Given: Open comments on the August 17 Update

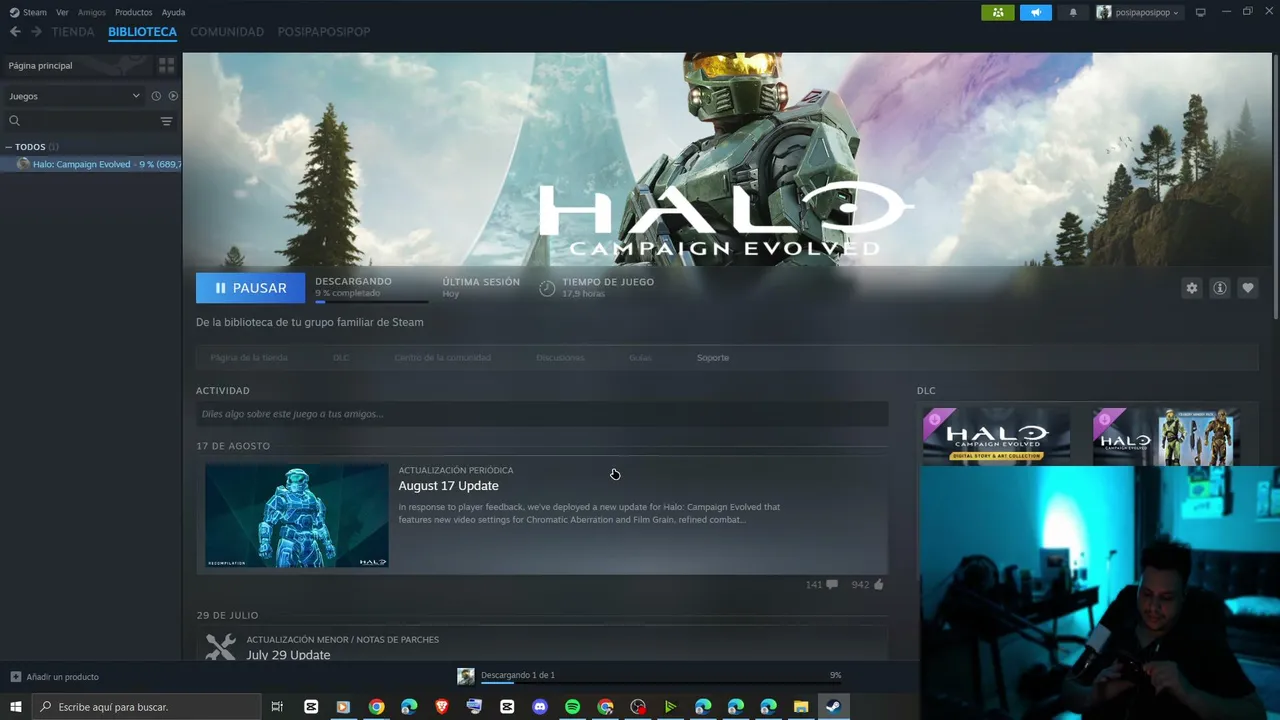Looking at the screenshot, I should click(x=832, y=584).
